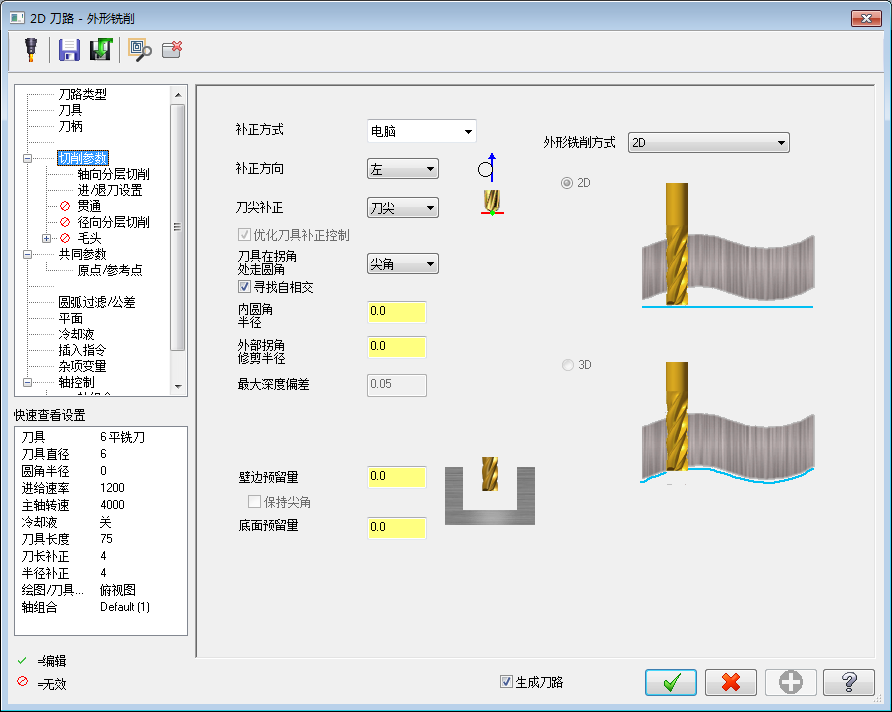Click tree scrollbar up arrow
This screenshot has width=892, height=712.
click(178, 94)
